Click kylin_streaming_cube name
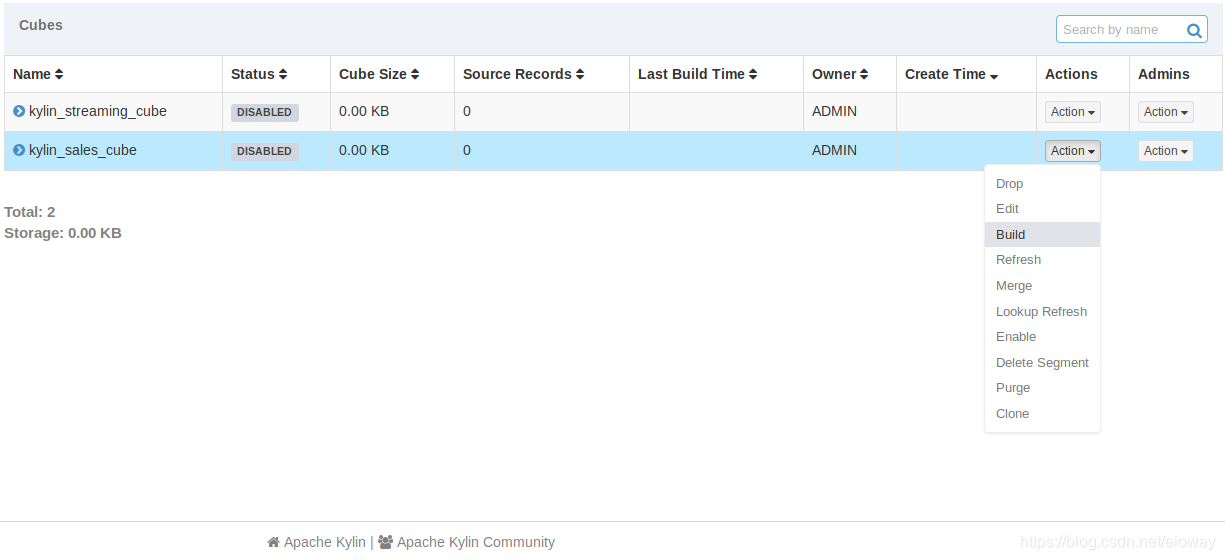 (98, 111)
